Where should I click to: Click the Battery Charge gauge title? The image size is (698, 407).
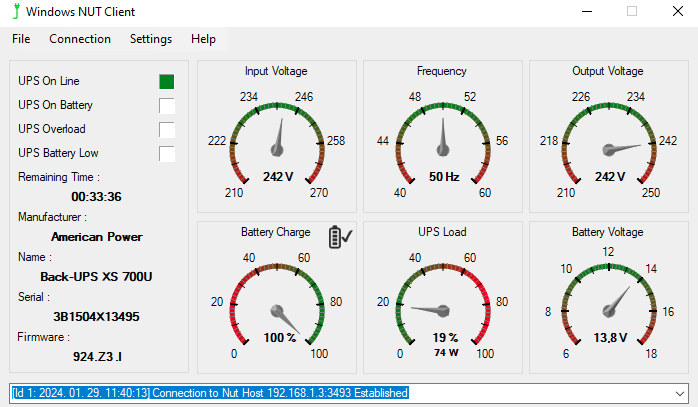click(x=276, y=232)
